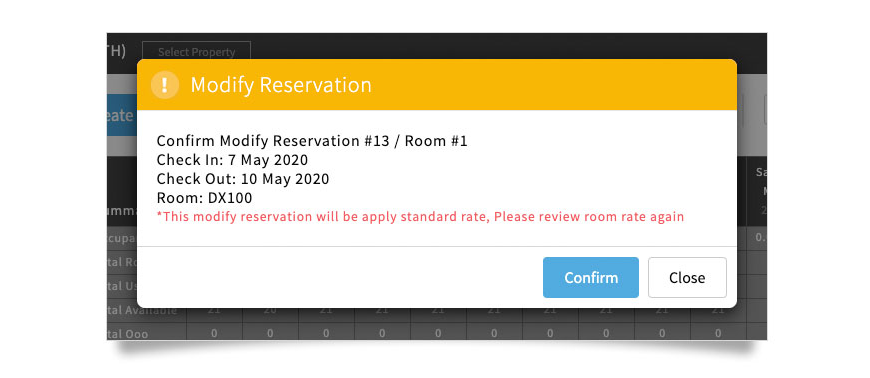
Task: Click the partially hidden button at toolbar's right edge
Action: (x=766, y=109)
